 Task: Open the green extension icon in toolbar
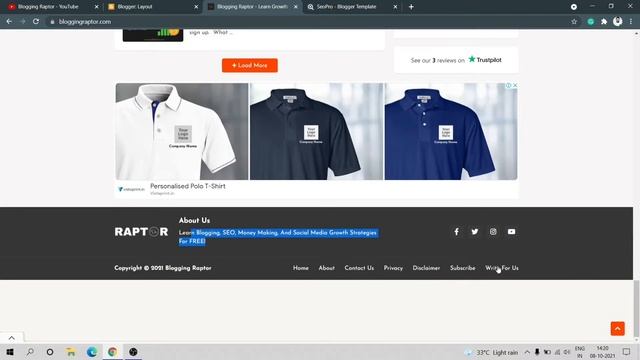[x=590, y=22]
